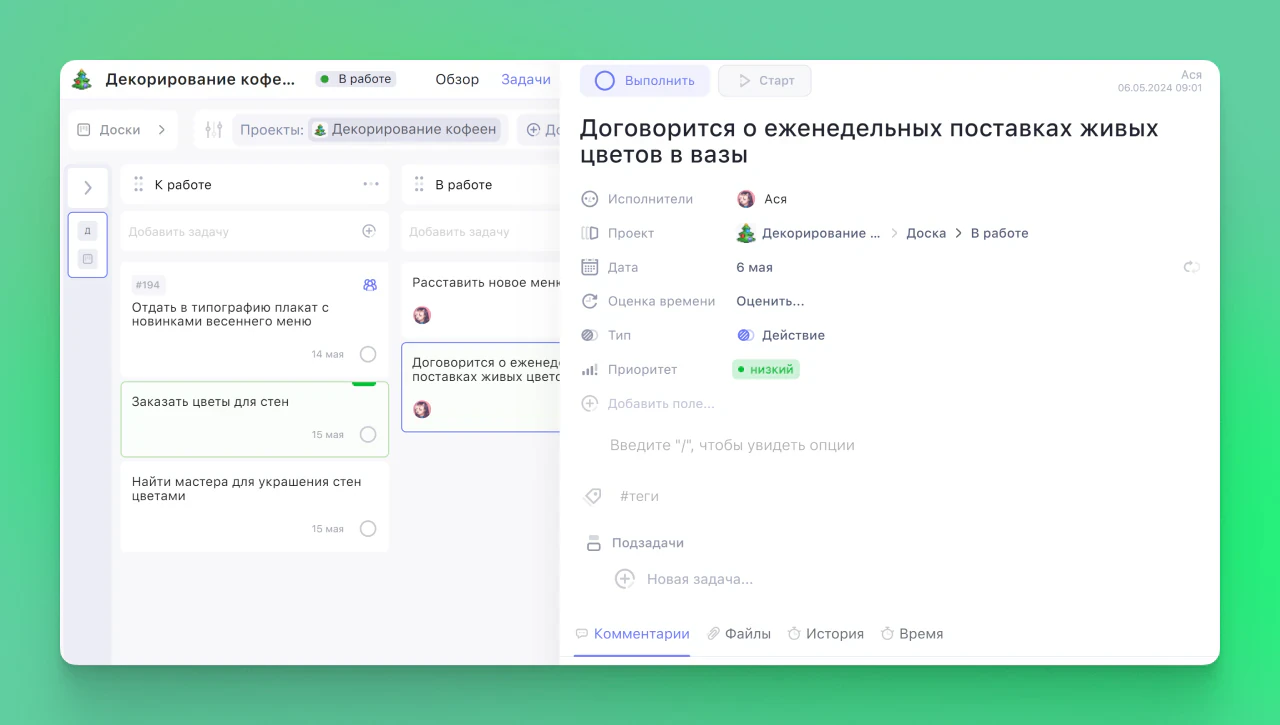Click the plus icon of Добавить поле
This screenshot has width=1280, height=725.
pyautogui.click(x=590, y=404)
